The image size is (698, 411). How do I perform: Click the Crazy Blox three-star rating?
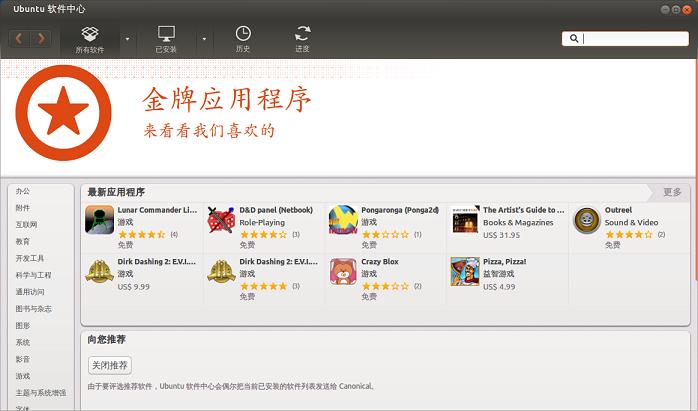click(x=385, y=286)
